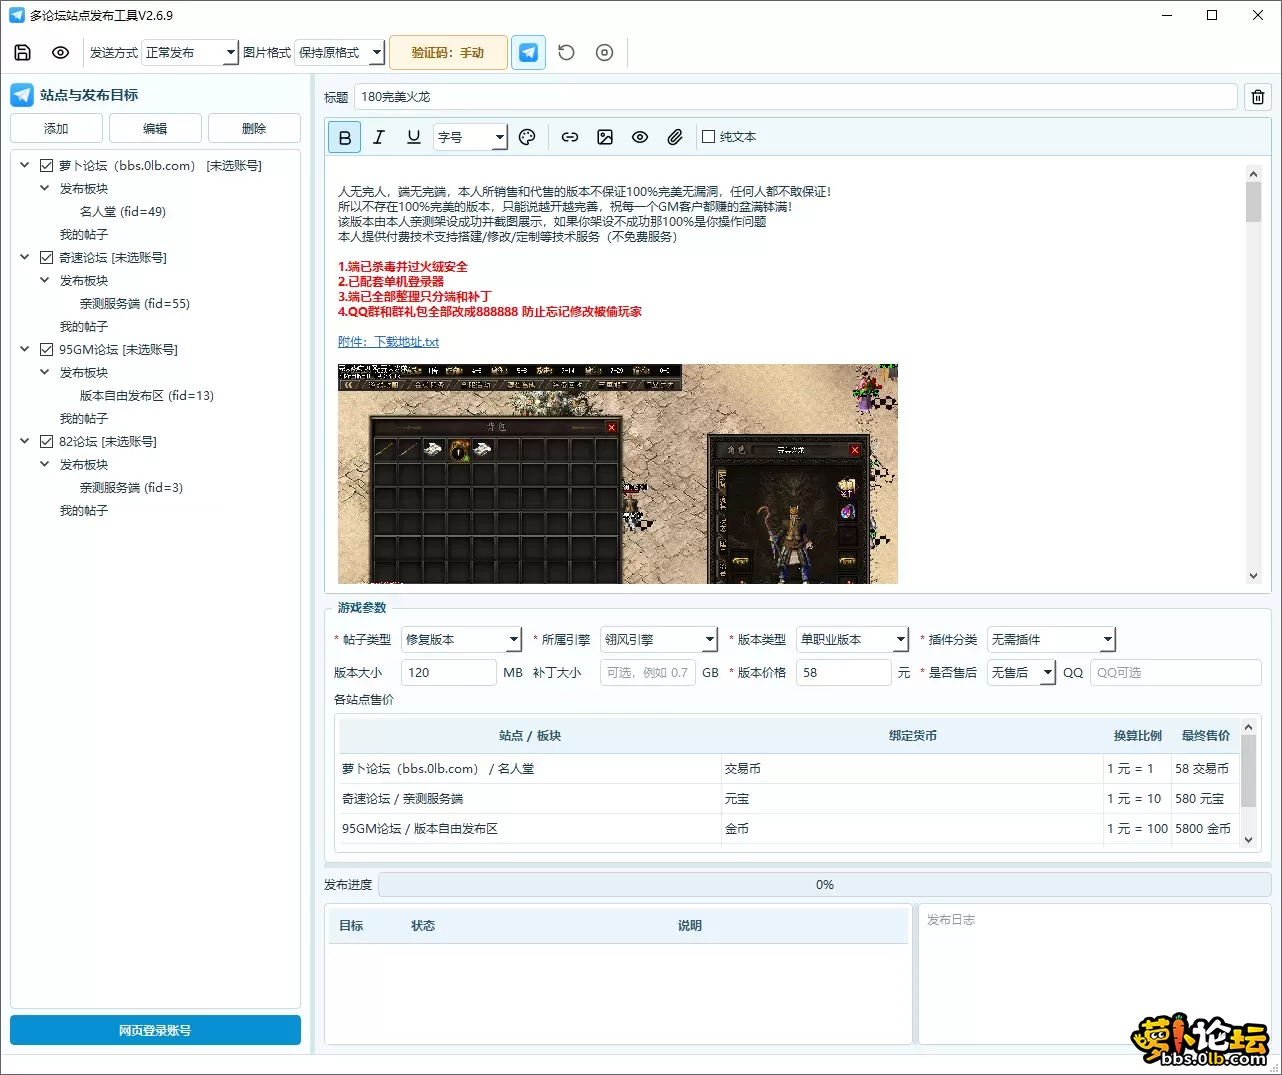This screenshot has width=1282, height=1075.
Task: Uncheck the 奇速论坛 site checkbox
Action: click(x=46, y=258)
